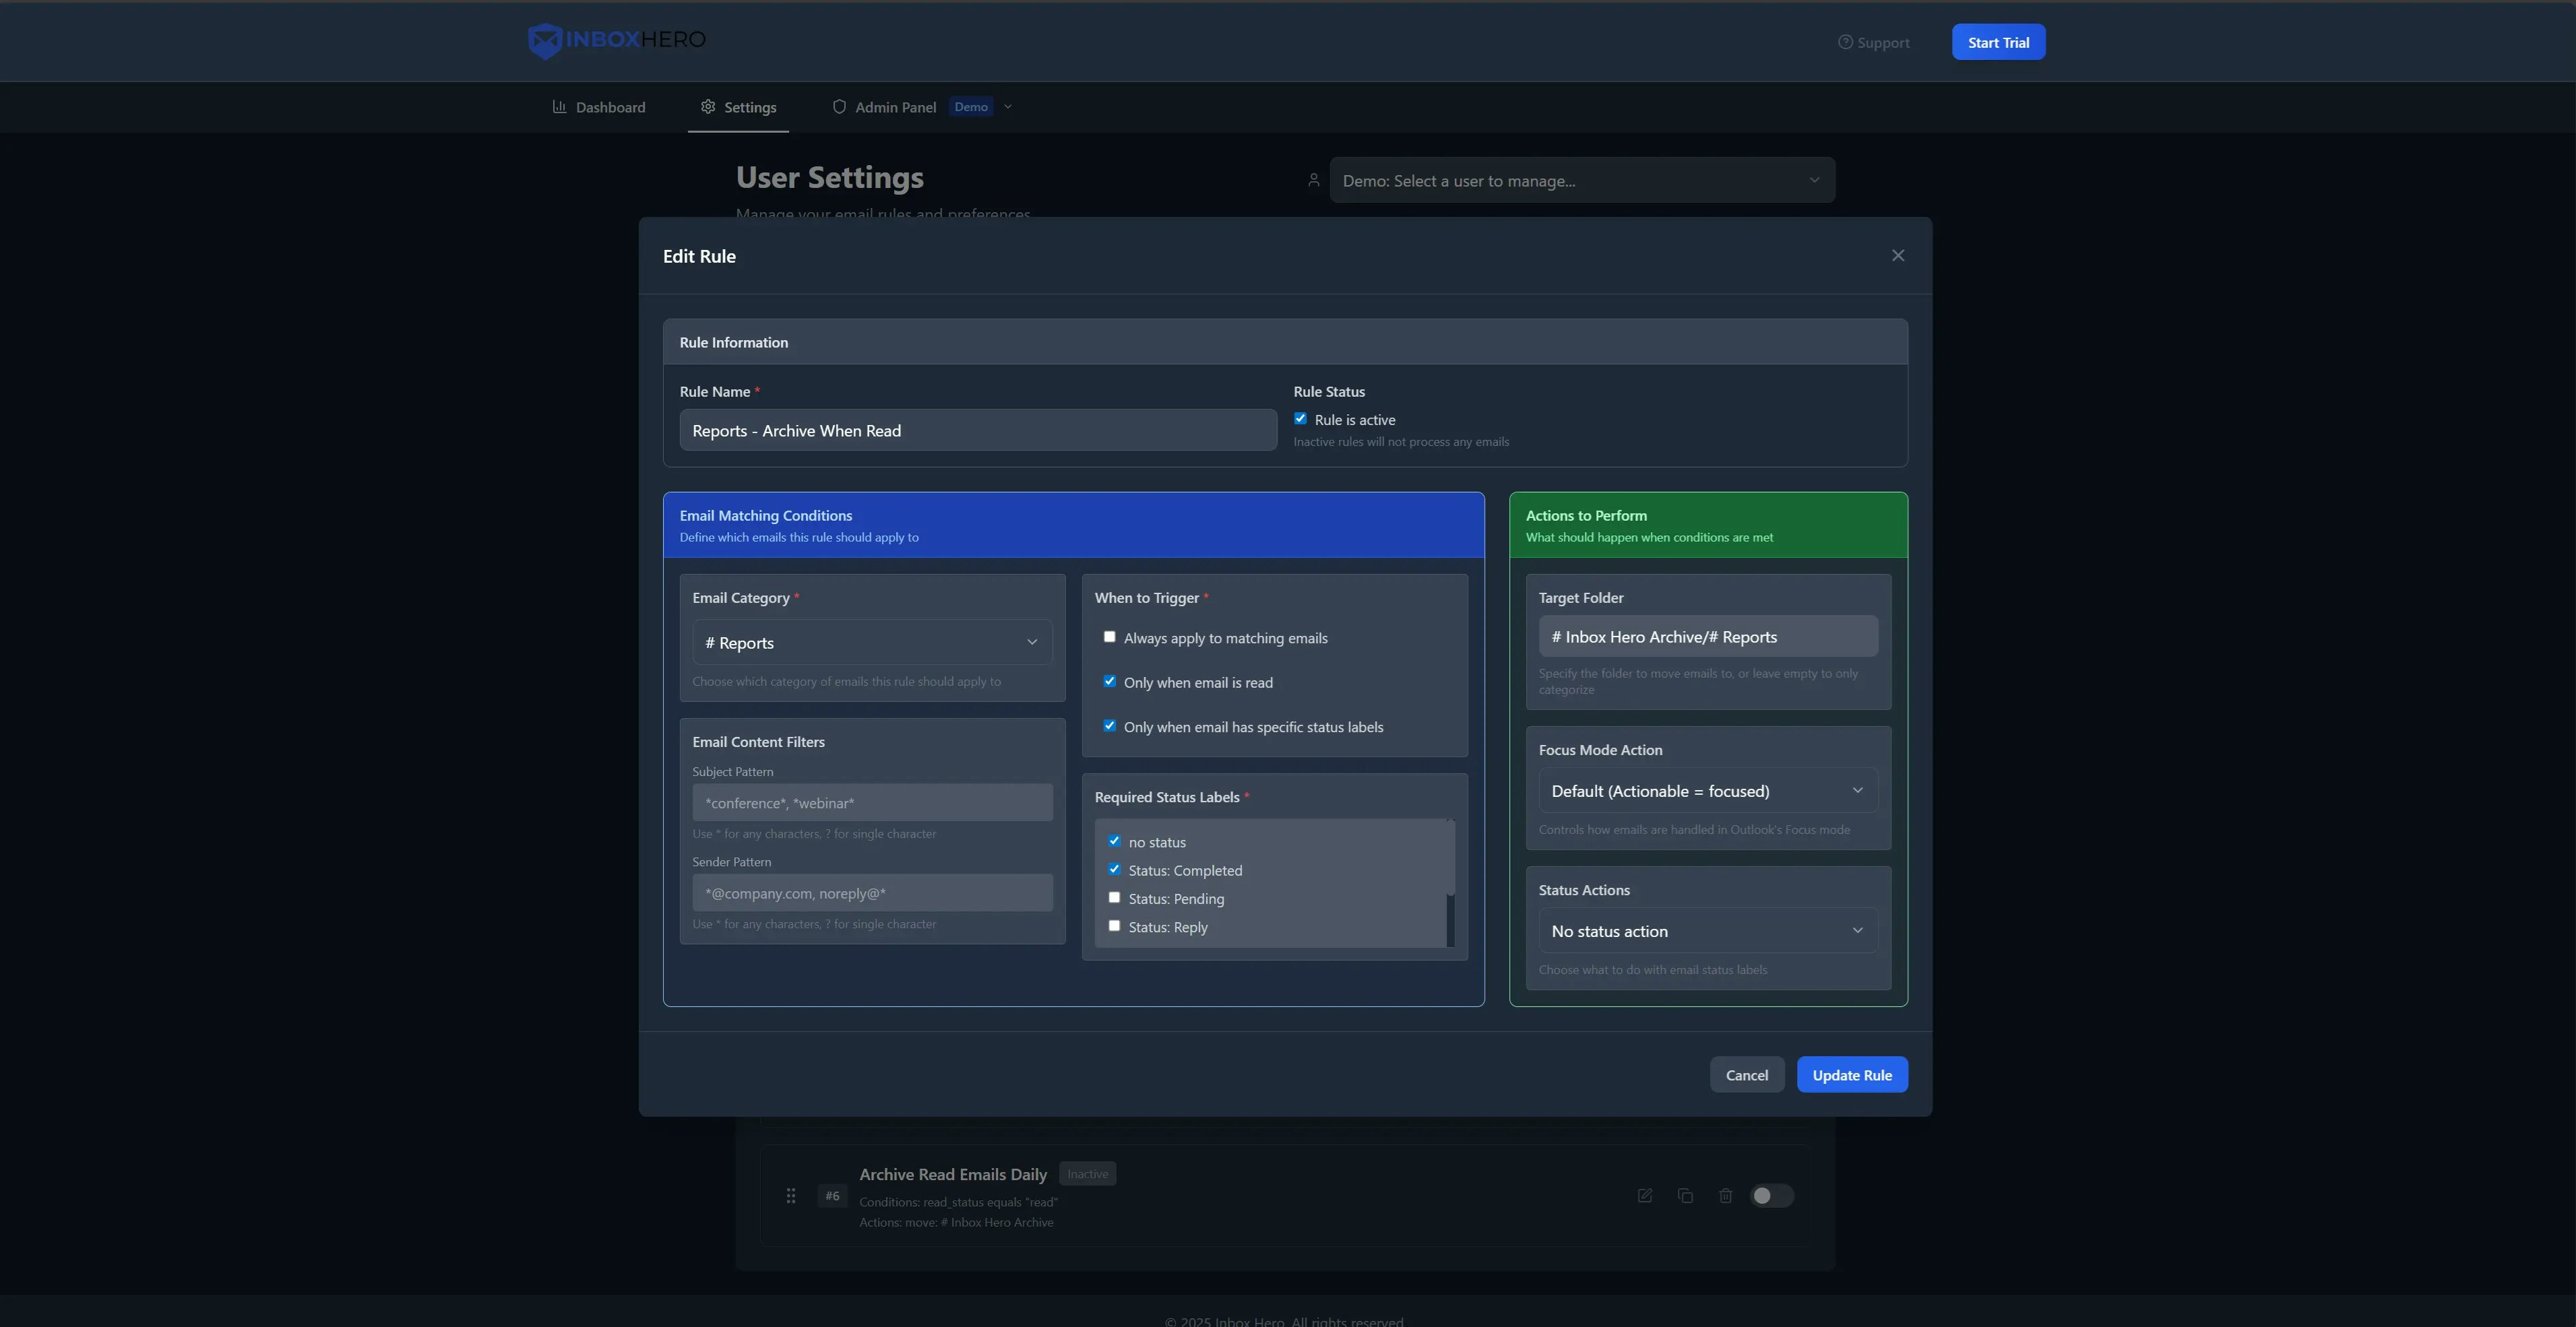Delete the Archive Read Emails Daily rule
The height and width of the screenshot is (1327, 2576).
pos(1725,1196)
